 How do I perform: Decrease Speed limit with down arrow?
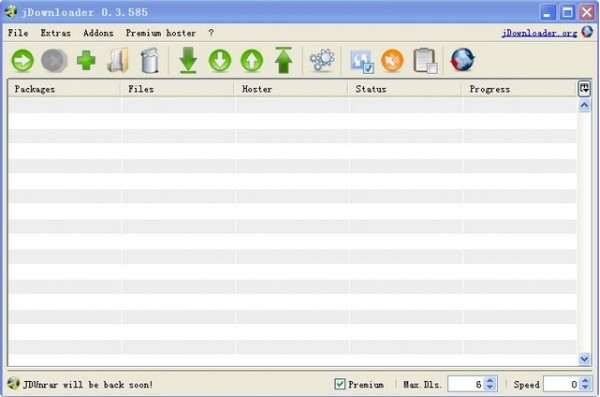[x=585, y=387]
